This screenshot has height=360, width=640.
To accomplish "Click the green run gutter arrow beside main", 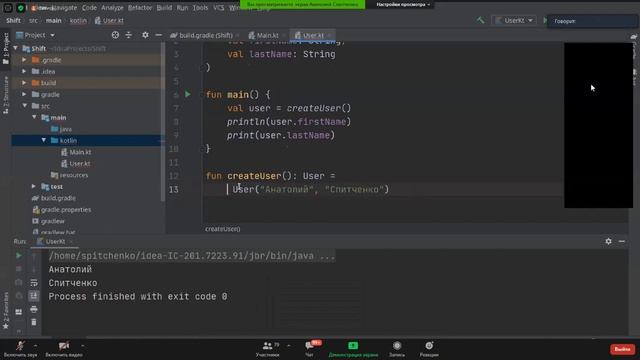I will pos(188,94).
